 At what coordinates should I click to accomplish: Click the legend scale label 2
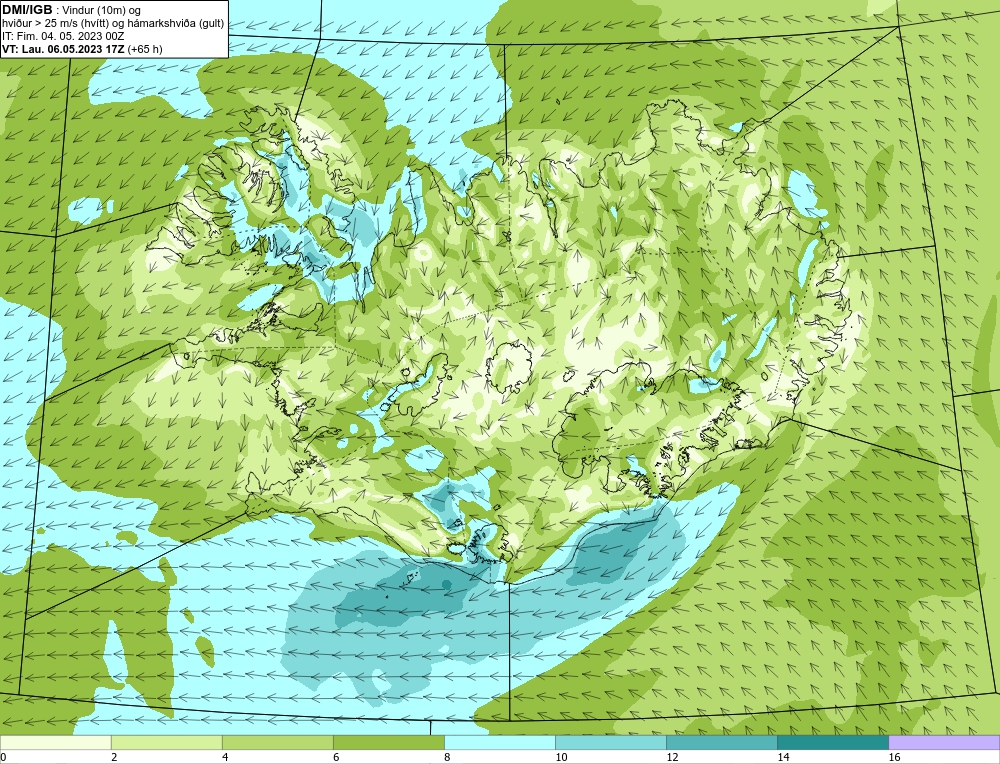114,757
